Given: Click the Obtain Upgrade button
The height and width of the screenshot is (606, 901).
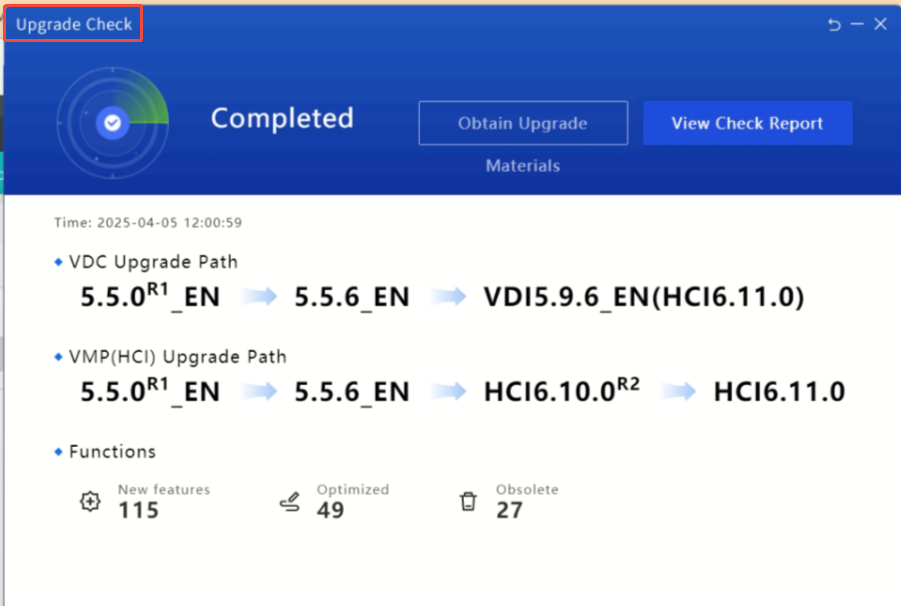Looking at the screenshot, I should pos(522,123).
